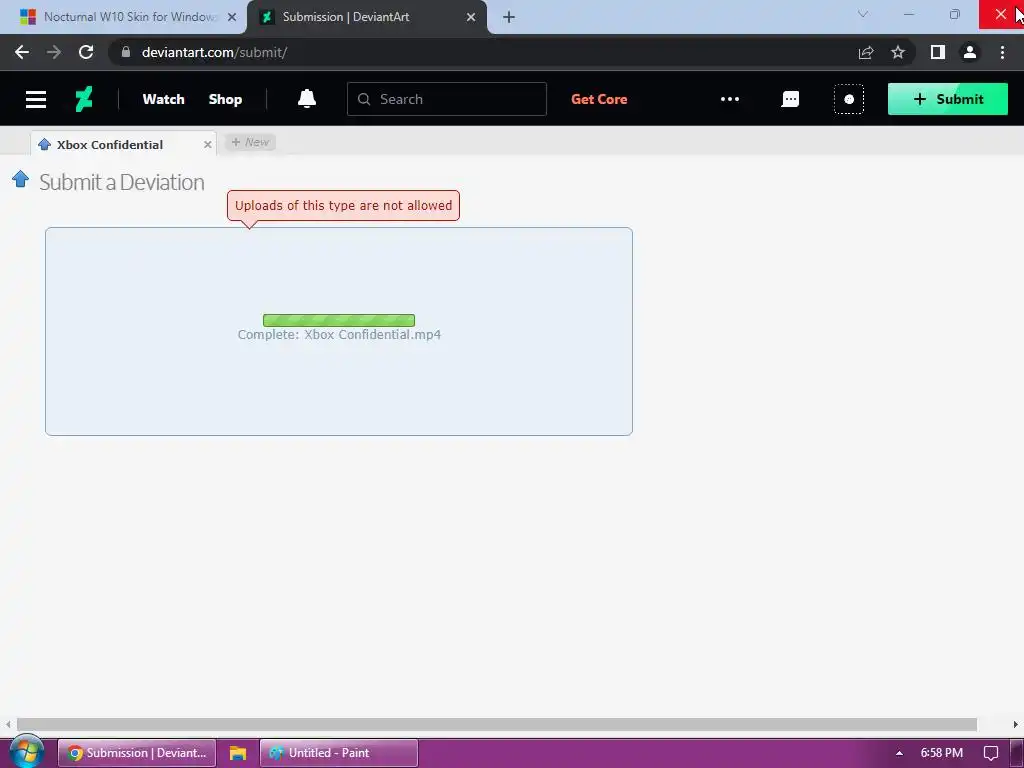Screen dimensions: 1024x768
Task: Open the three-dot more menu in DeviantArt header
Action: [729, 99]
